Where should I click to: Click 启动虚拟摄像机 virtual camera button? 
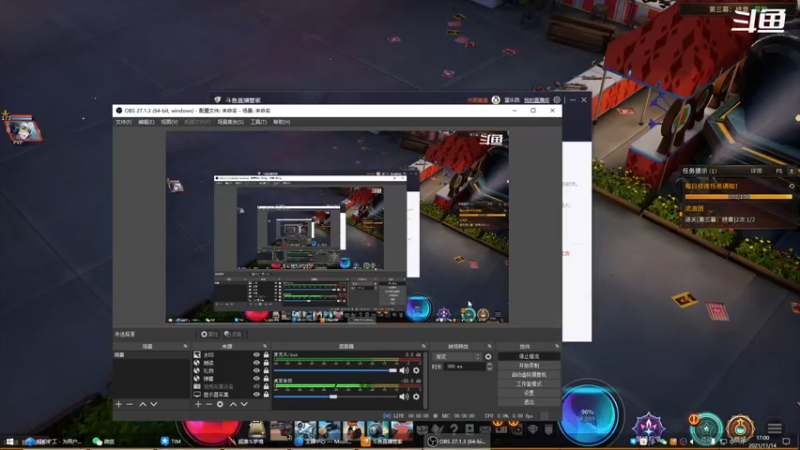pos(529,374)
